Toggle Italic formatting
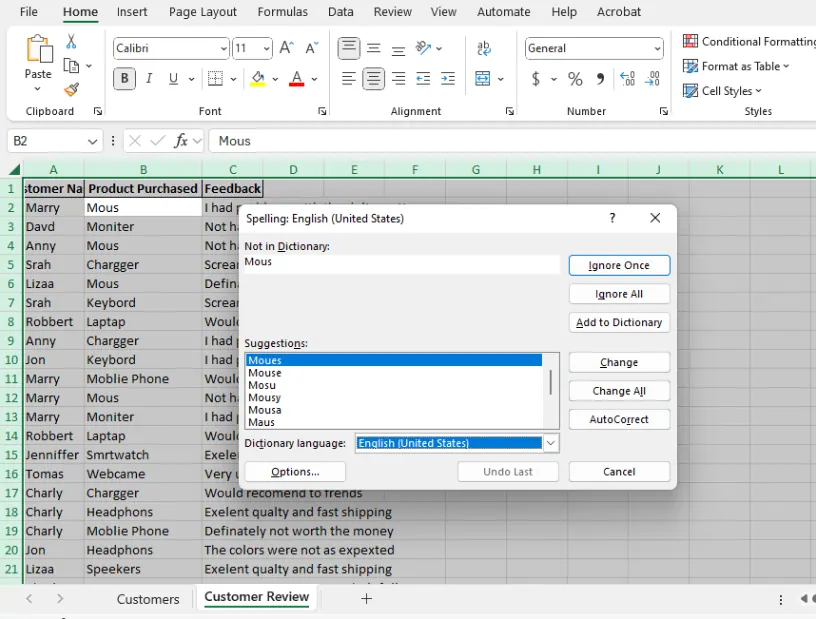Image resolution: width=816 pixels, height=619 pixels. pos(149,79)
